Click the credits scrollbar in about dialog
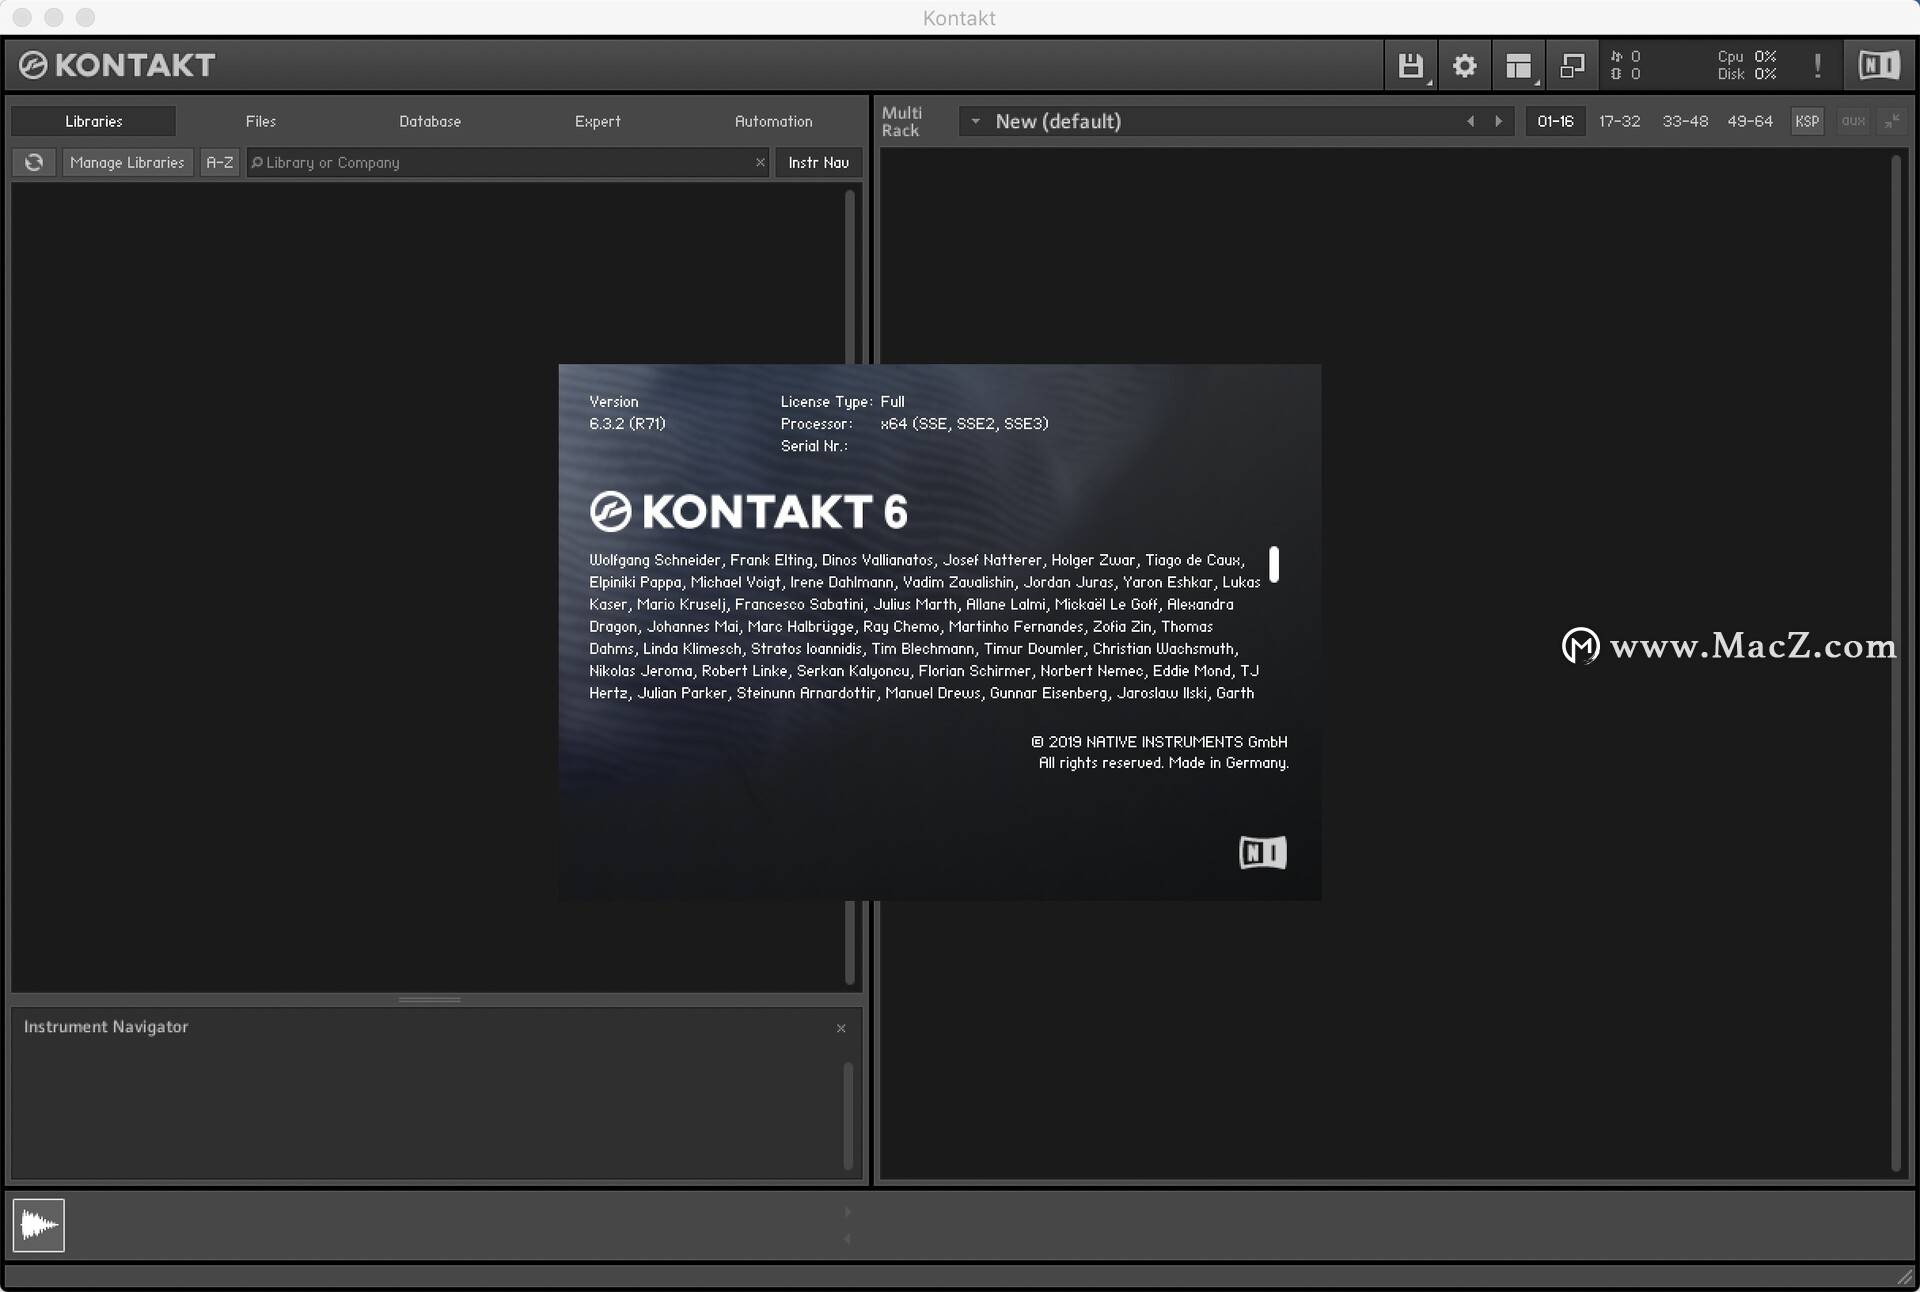1920x1292 pixels. 1274,564
